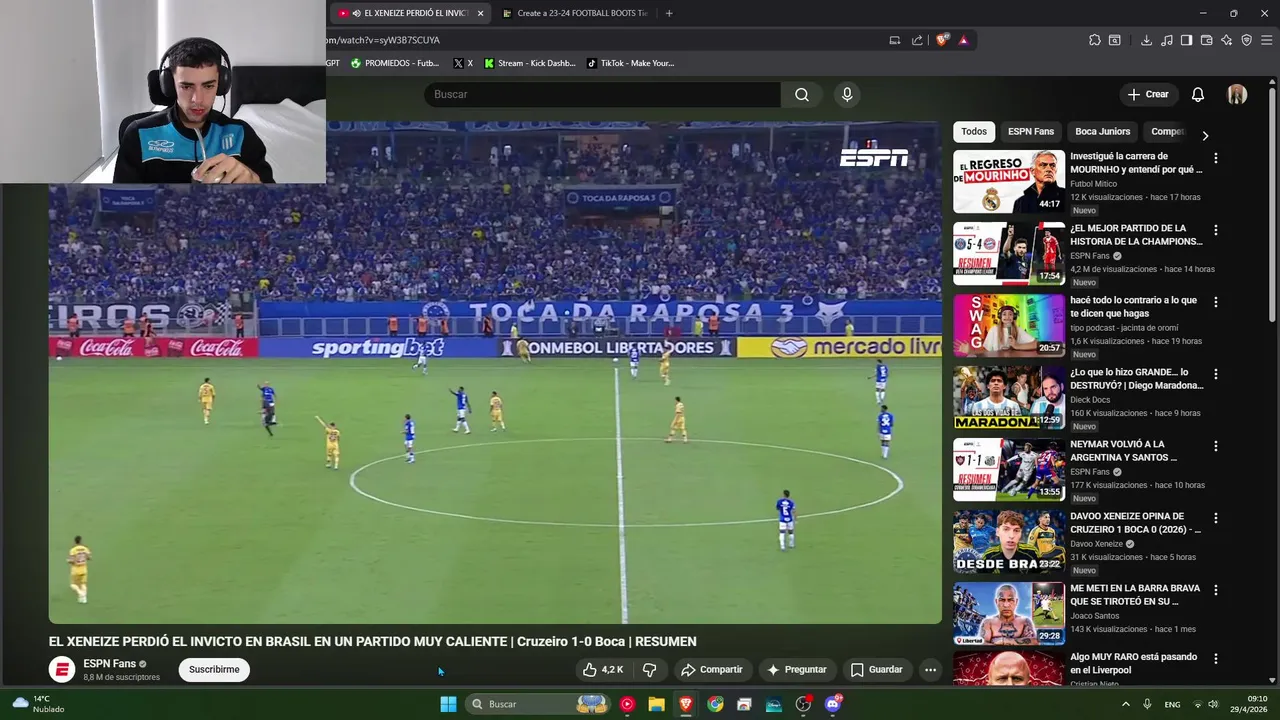Image resolution: width=1280 pixels, height=720 pixels.
Task: Open the browser extensions puzzle icon
Action: coord(1095,40)
